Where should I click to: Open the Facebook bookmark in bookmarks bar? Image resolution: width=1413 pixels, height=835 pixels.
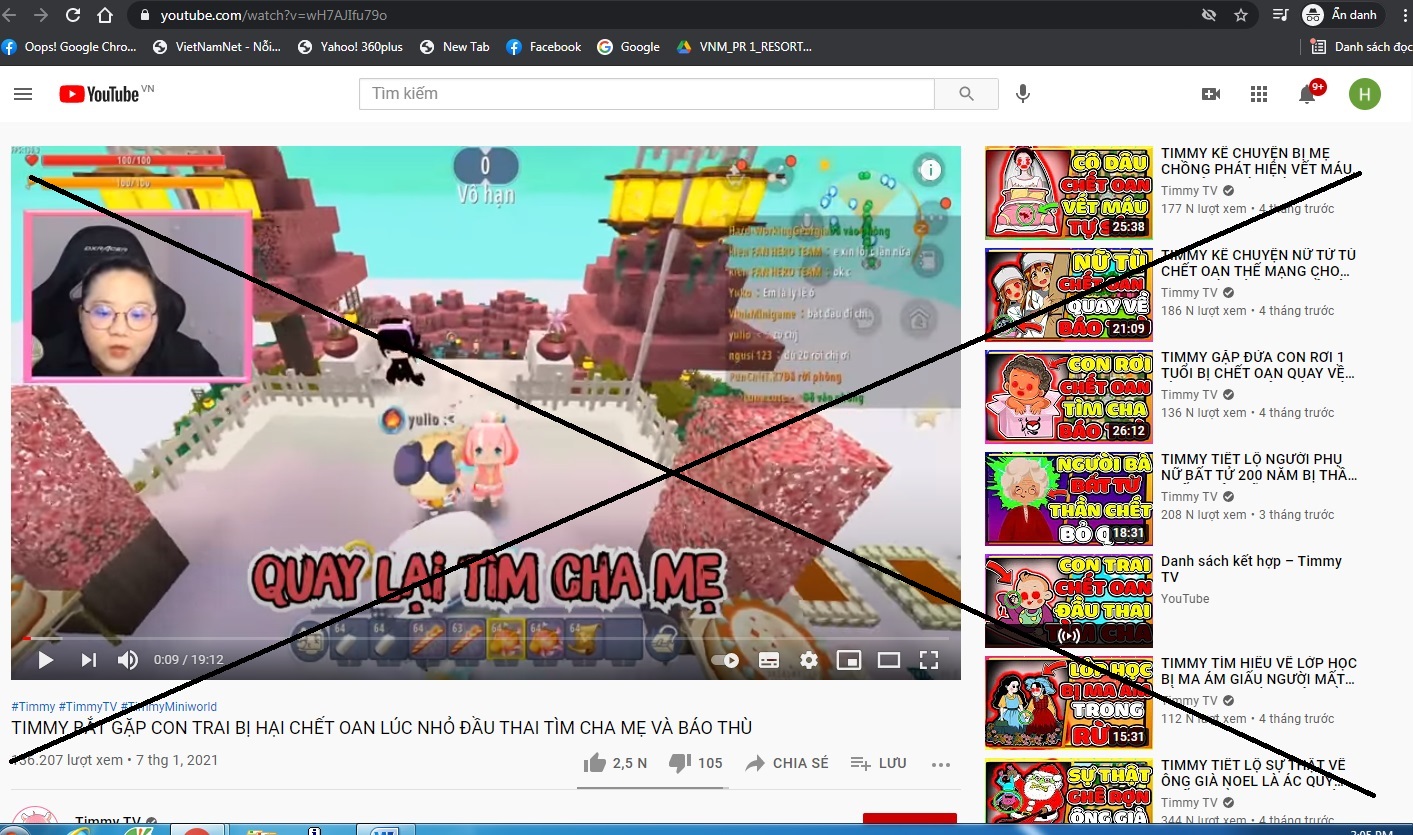[x=544, y=47]
